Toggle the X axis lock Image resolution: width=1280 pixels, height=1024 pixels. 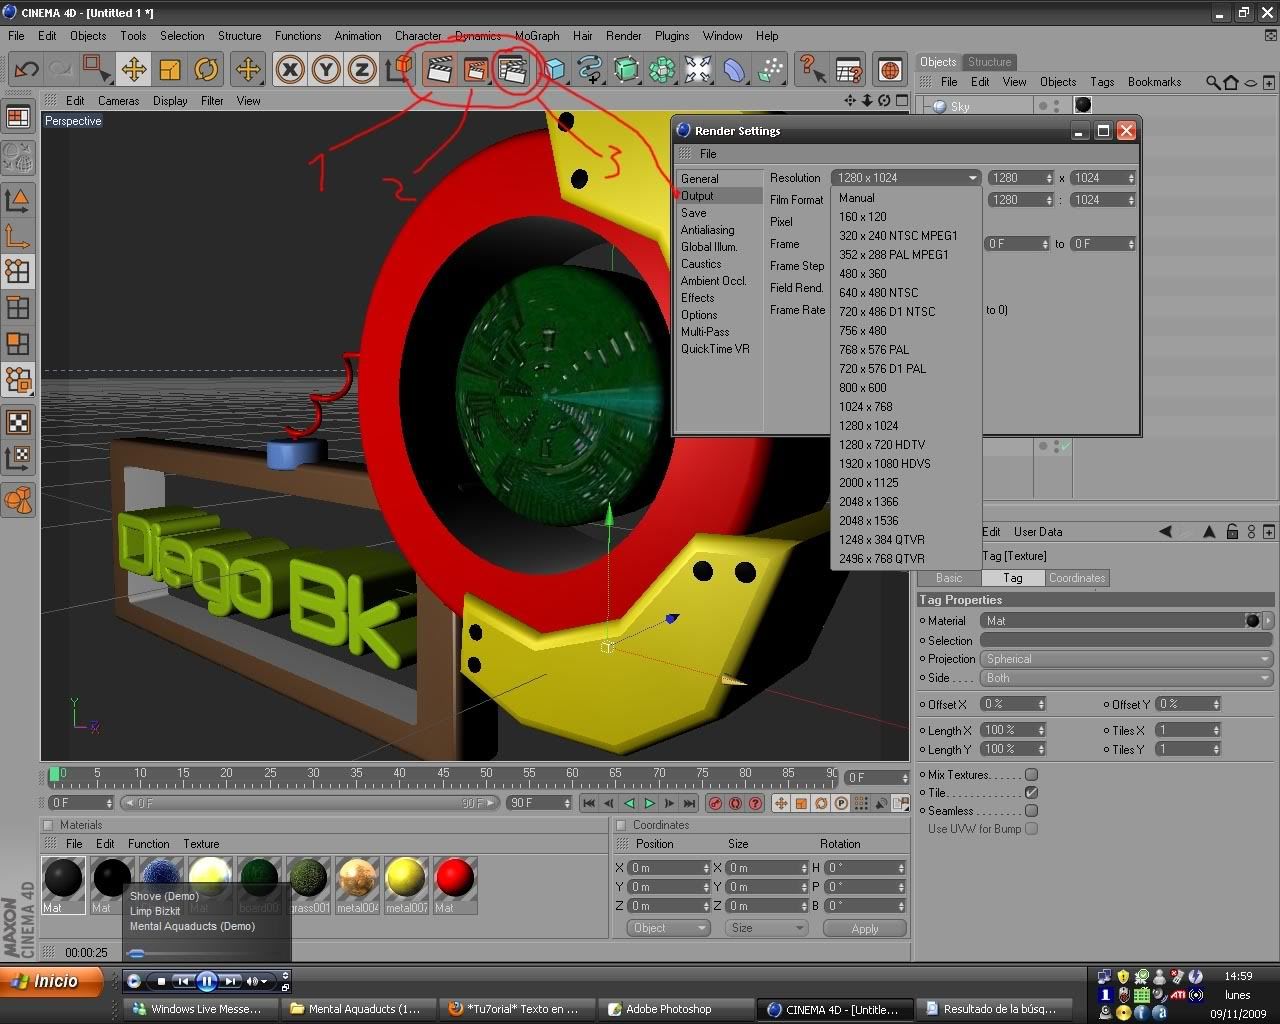tap(290, 69)
